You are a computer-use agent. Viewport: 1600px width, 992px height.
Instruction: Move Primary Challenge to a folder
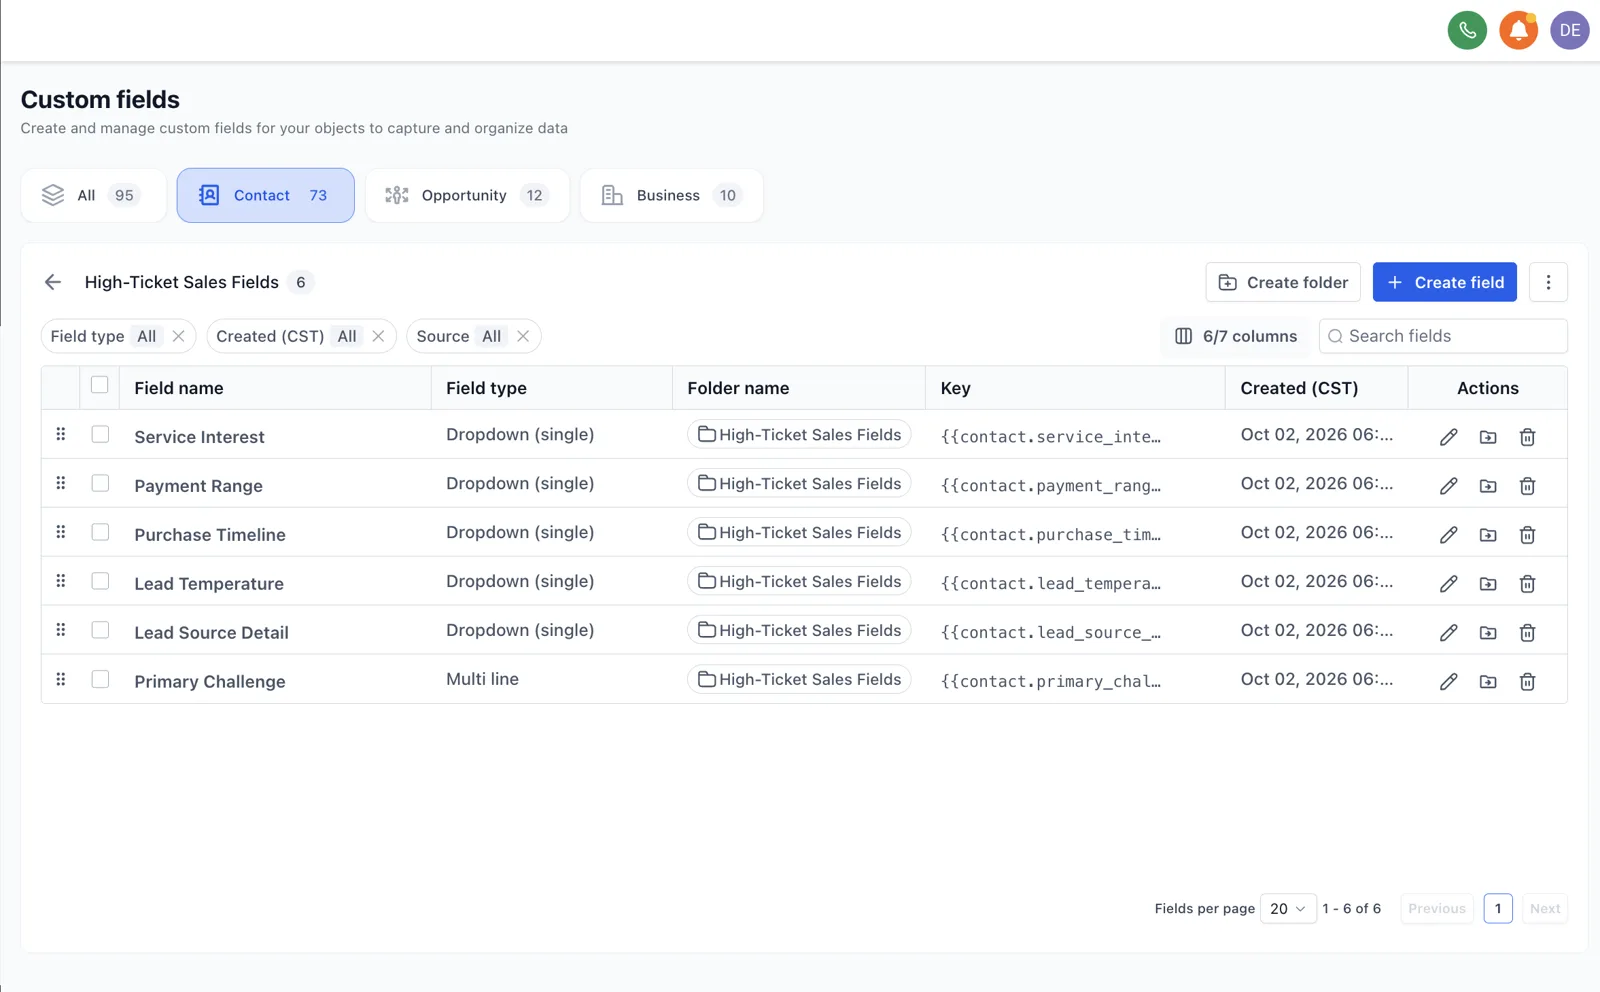(x=1488, y=682)
